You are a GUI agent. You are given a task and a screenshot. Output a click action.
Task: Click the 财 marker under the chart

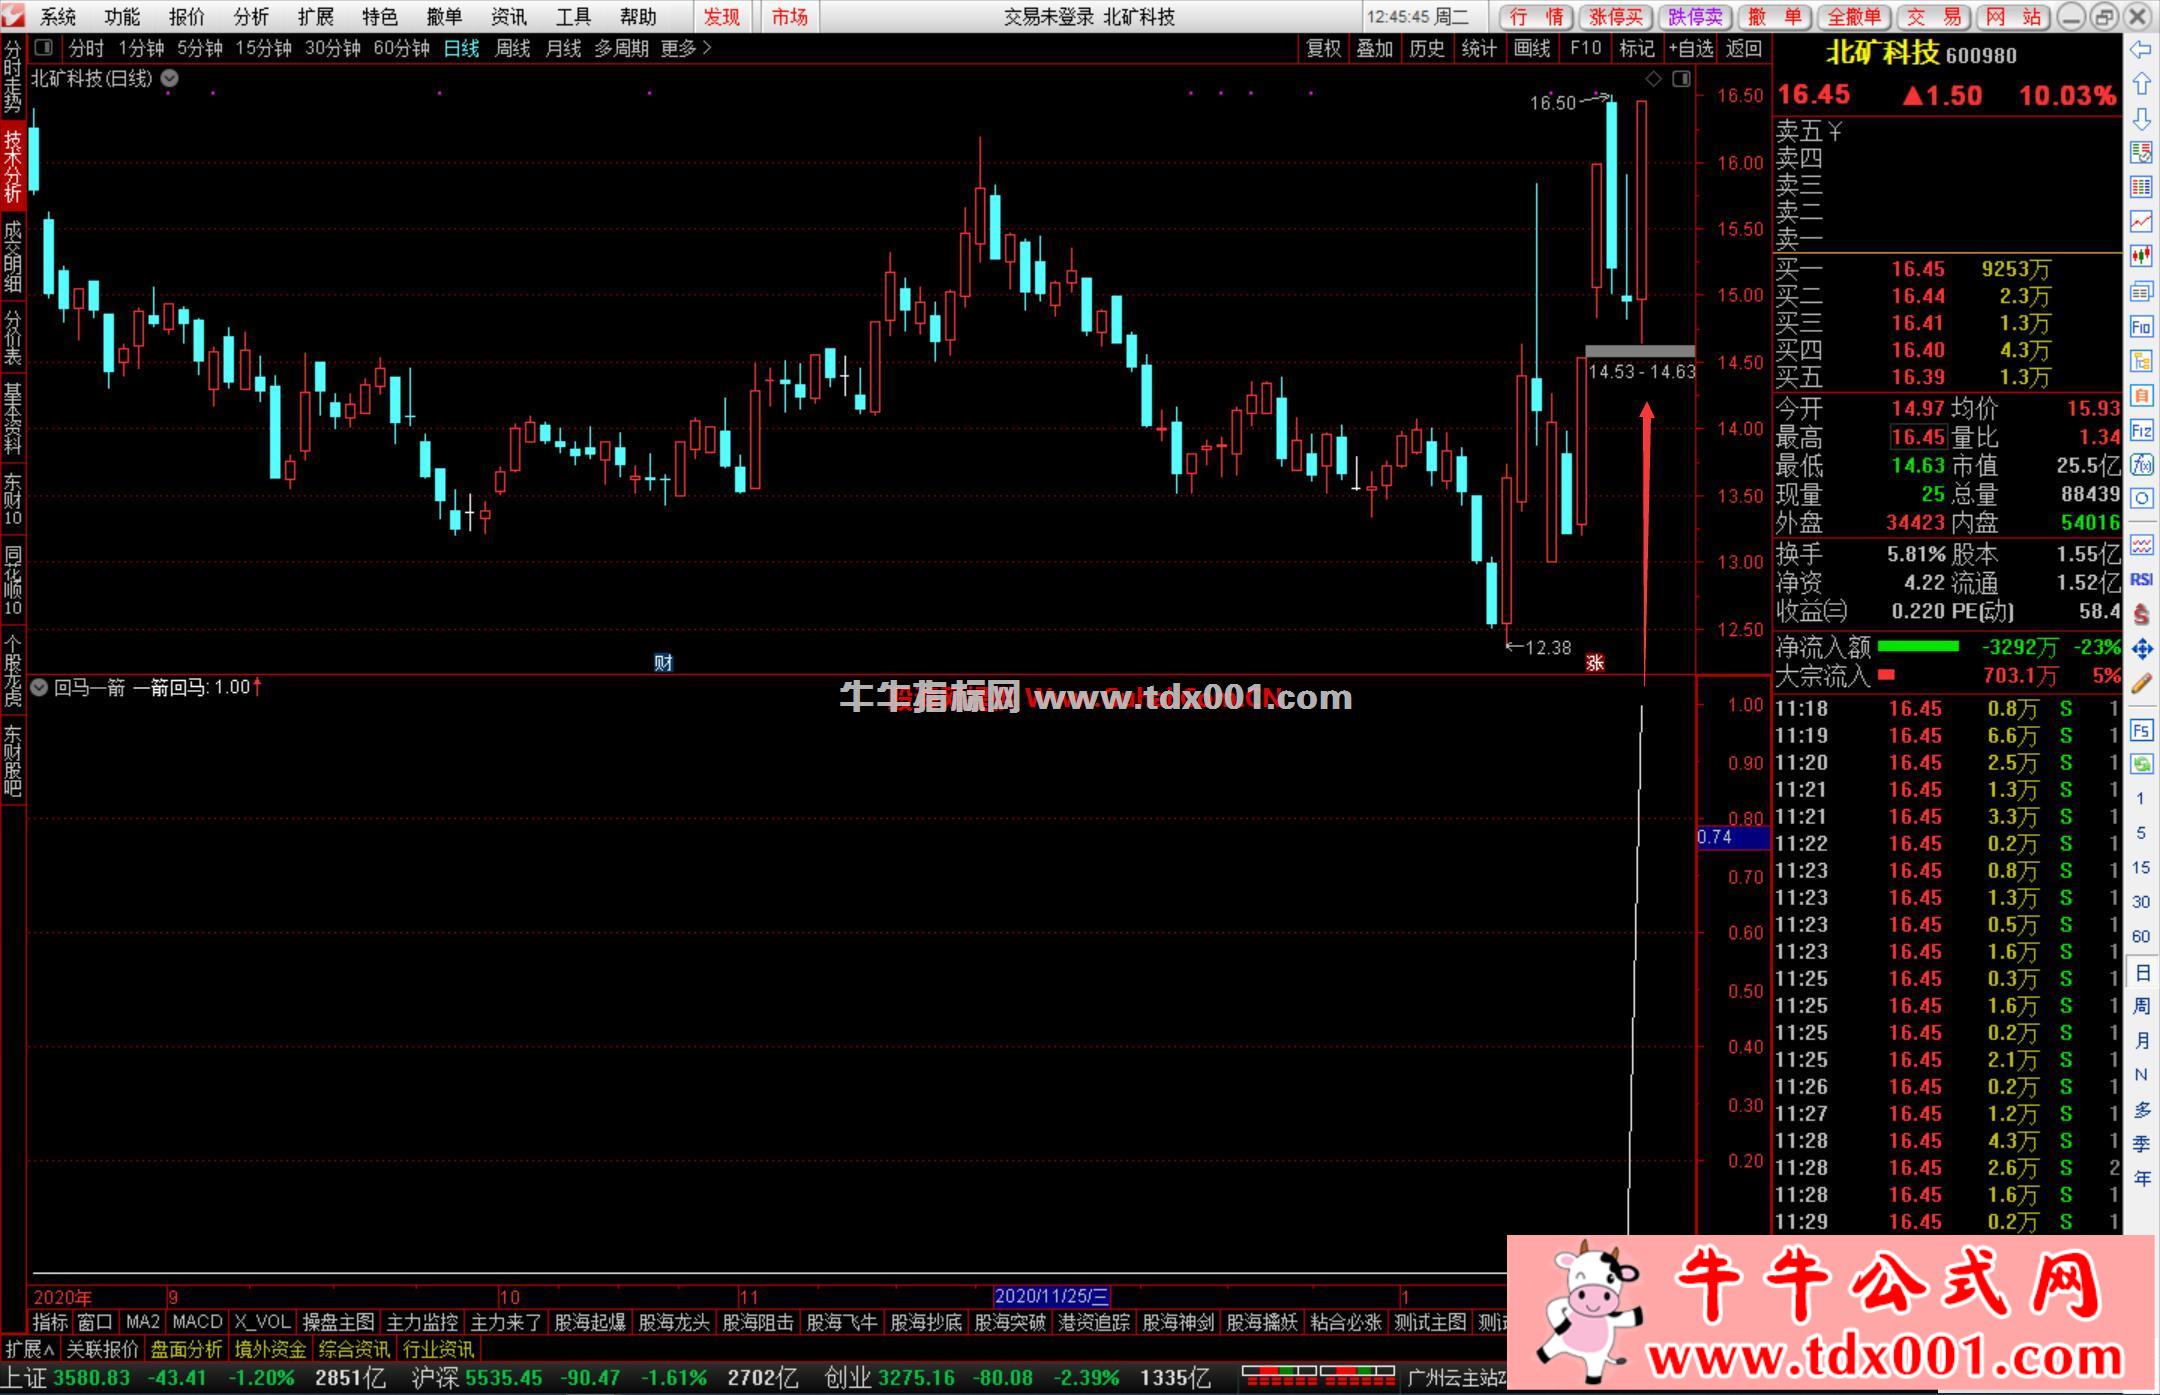click(x=663, y=663)
